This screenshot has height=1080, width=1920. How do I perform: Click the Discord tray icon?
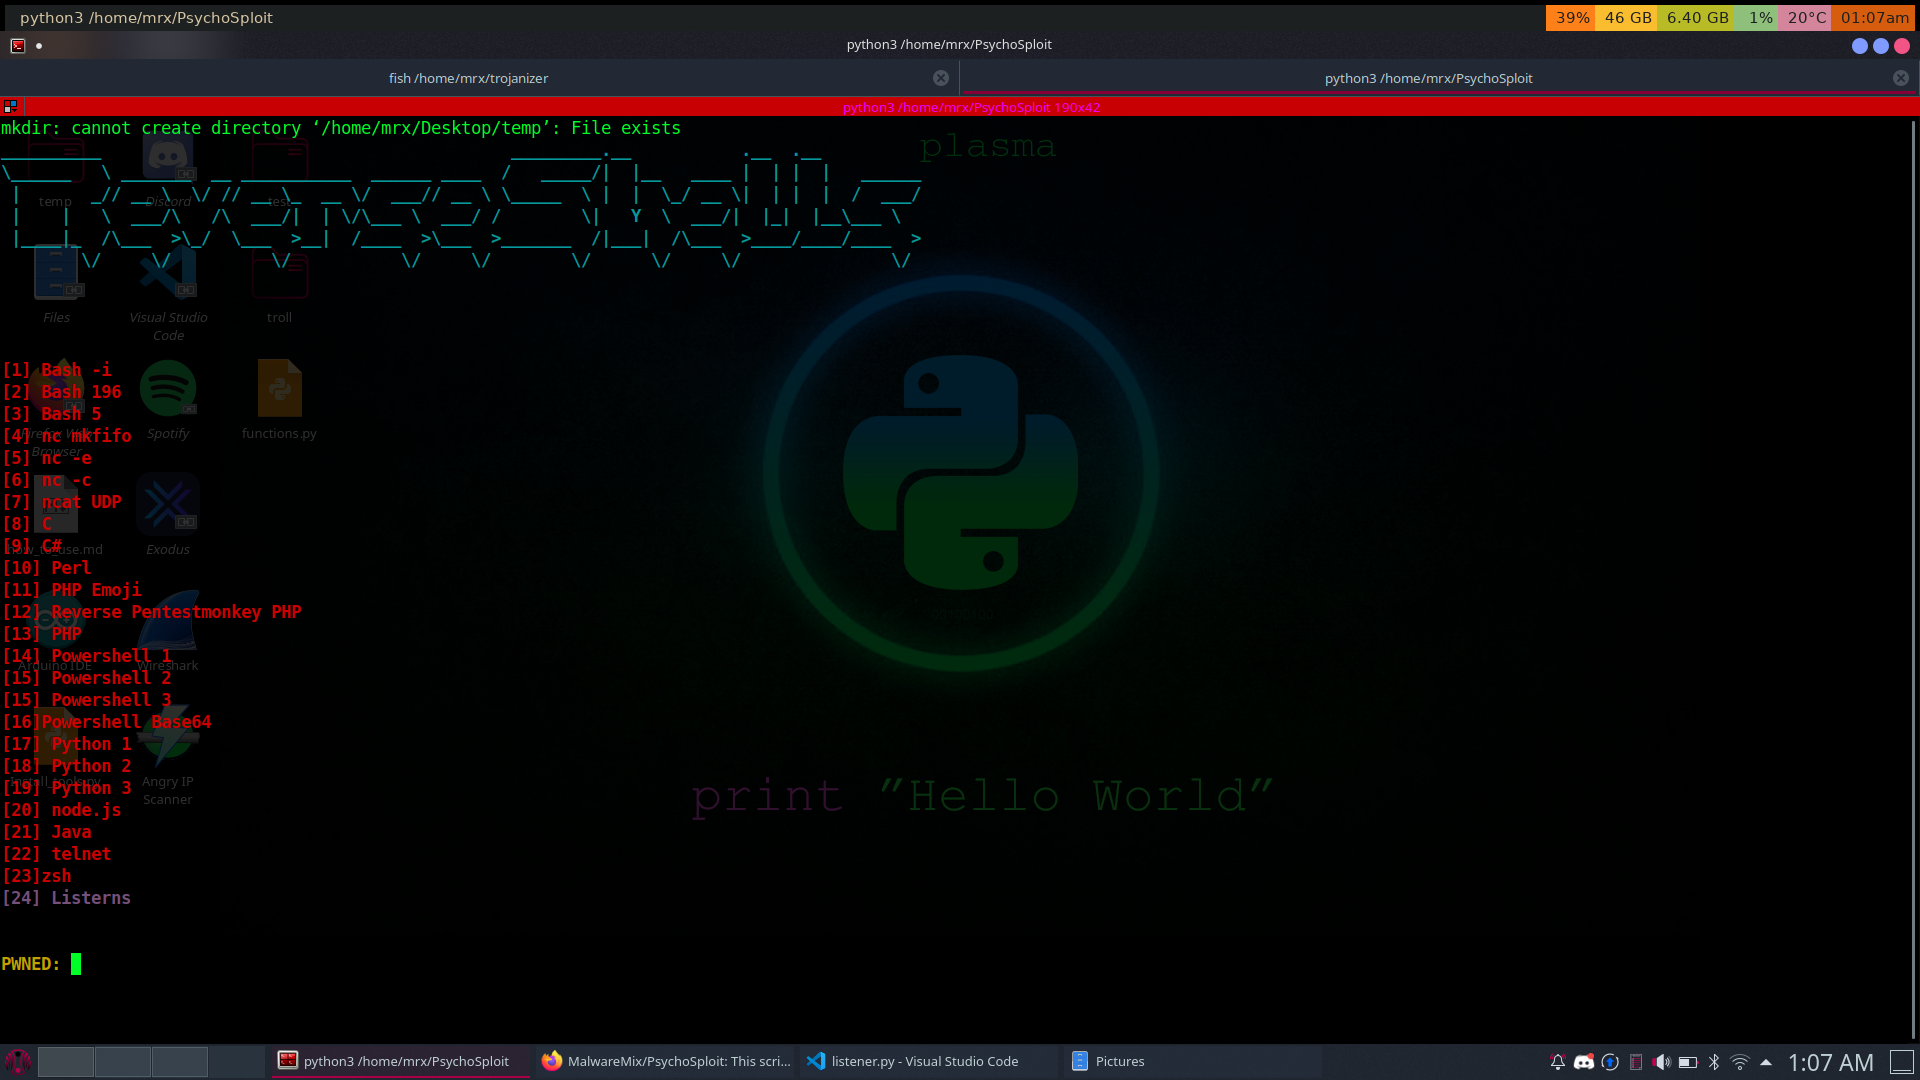(x=1583, y=1062)
